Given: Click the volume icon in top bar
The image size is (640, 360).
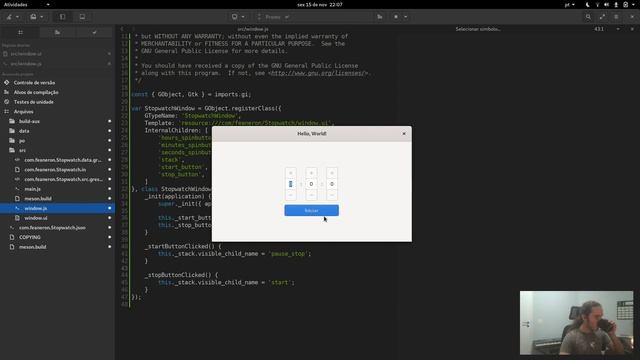Looking at the screenshot, I should point(607,4).
